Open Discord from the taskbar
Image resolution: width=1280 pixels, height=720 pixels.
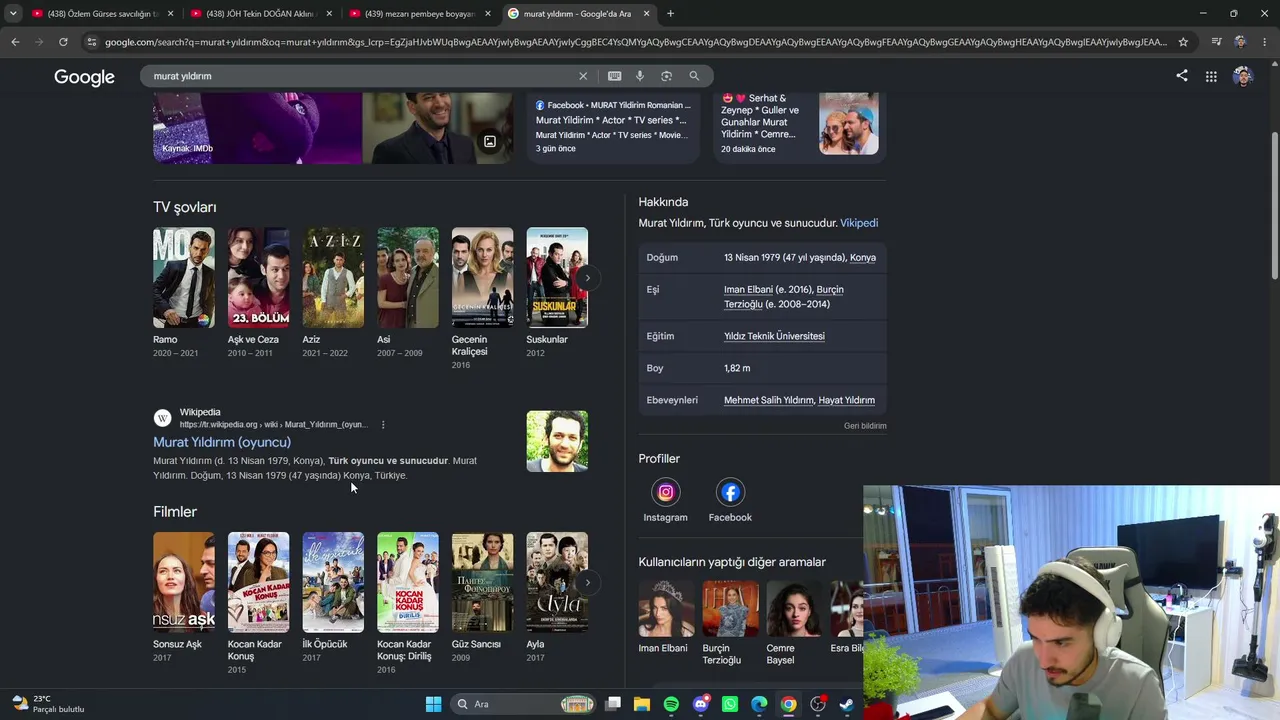701,704
